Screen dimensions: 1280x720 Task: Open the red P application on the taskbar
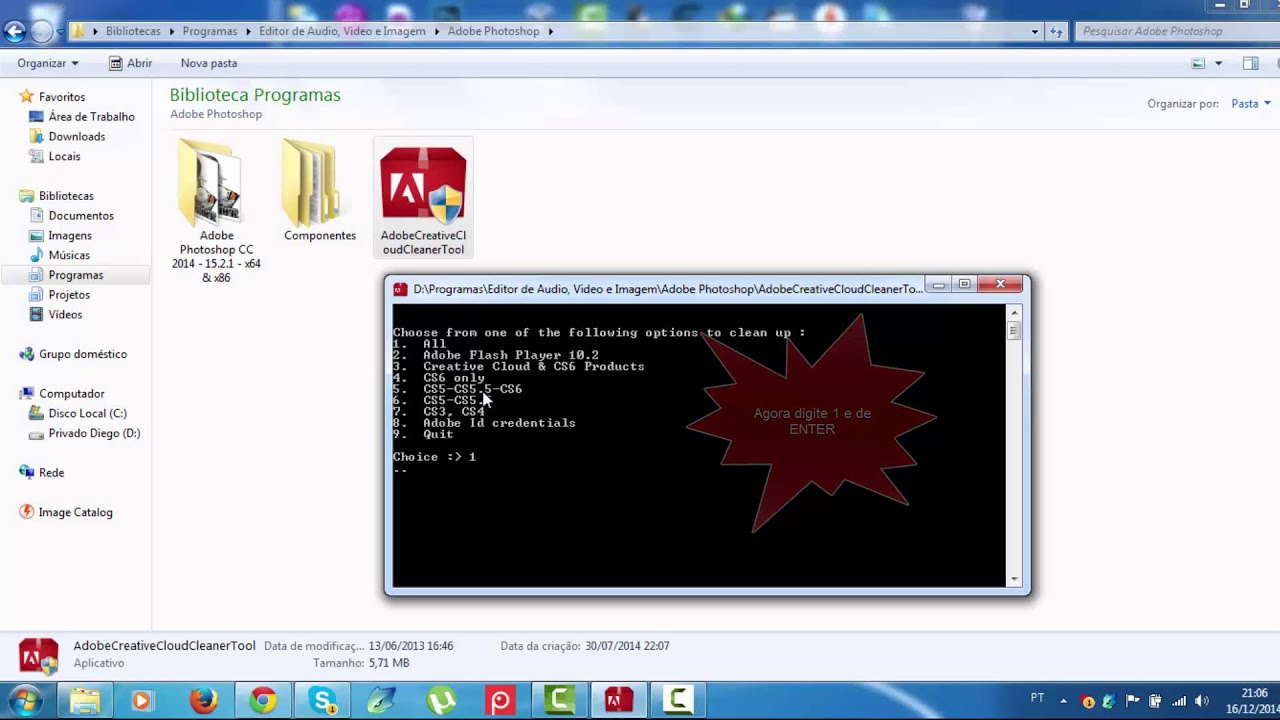point(500,700)
